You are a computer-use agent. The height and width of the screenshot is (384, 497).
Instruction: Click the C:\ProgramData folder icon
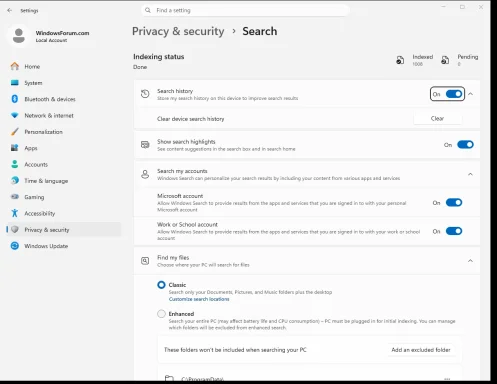(x=169, y=378)
